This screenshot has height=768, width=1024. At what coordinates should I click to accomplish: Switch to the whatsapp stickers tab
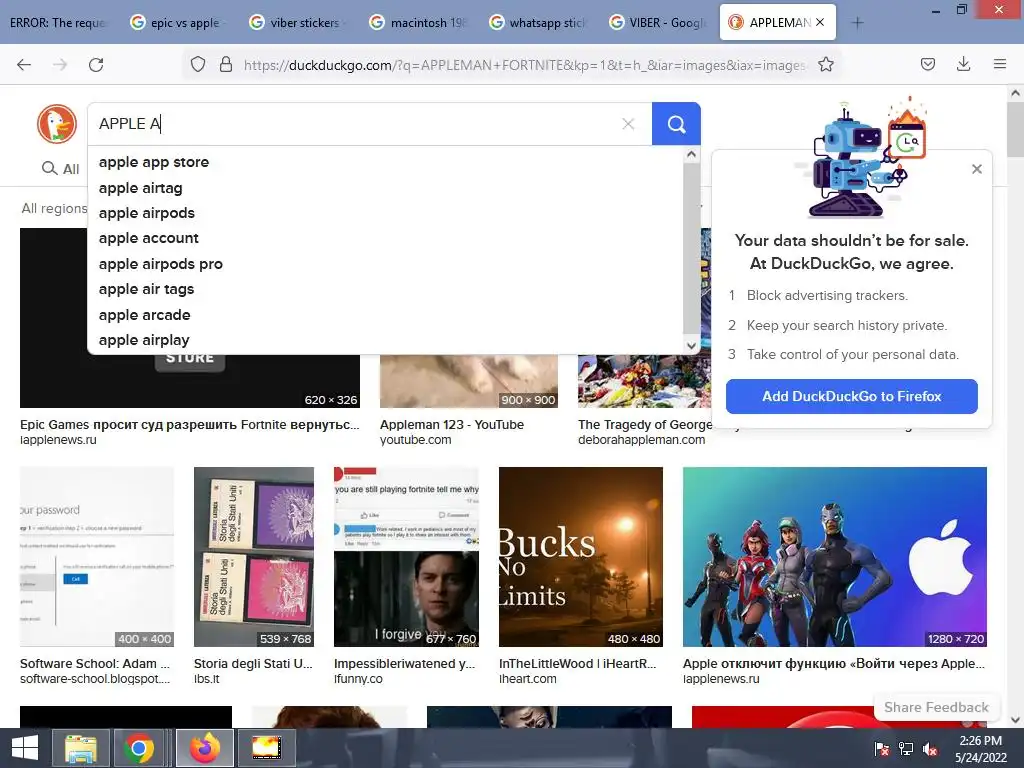coord(538,23)
